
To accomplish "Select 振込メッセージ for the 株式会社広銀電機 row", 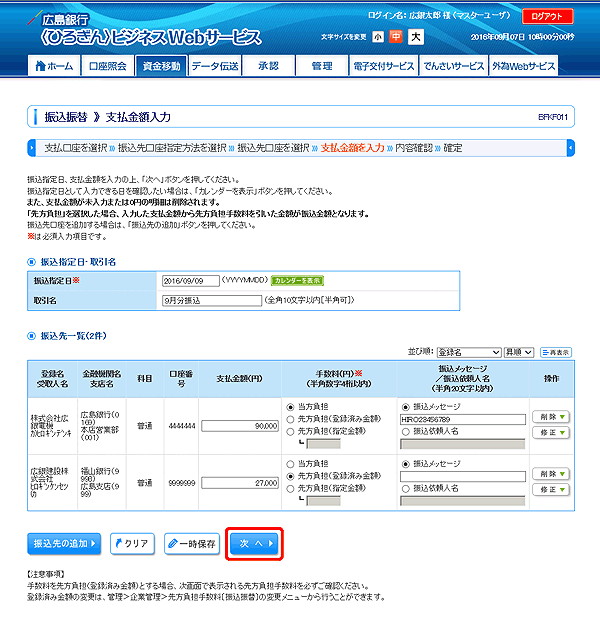I will pyautogui.click(x=406, y=407).
